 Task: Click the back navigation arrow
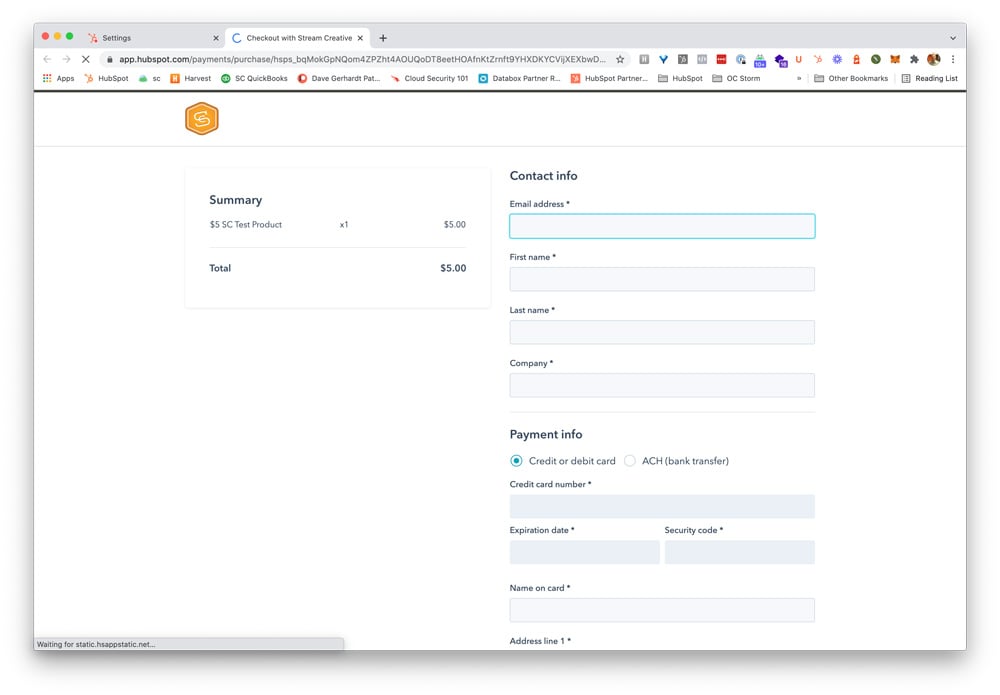[x=47, y=60]
